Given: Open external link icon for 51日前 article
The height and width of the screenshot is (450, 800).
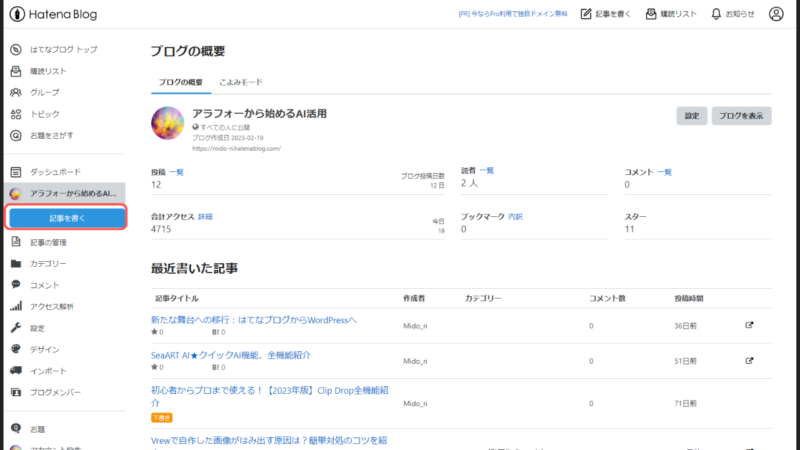Looking at the screenshot, I should (x=749, y=361).
